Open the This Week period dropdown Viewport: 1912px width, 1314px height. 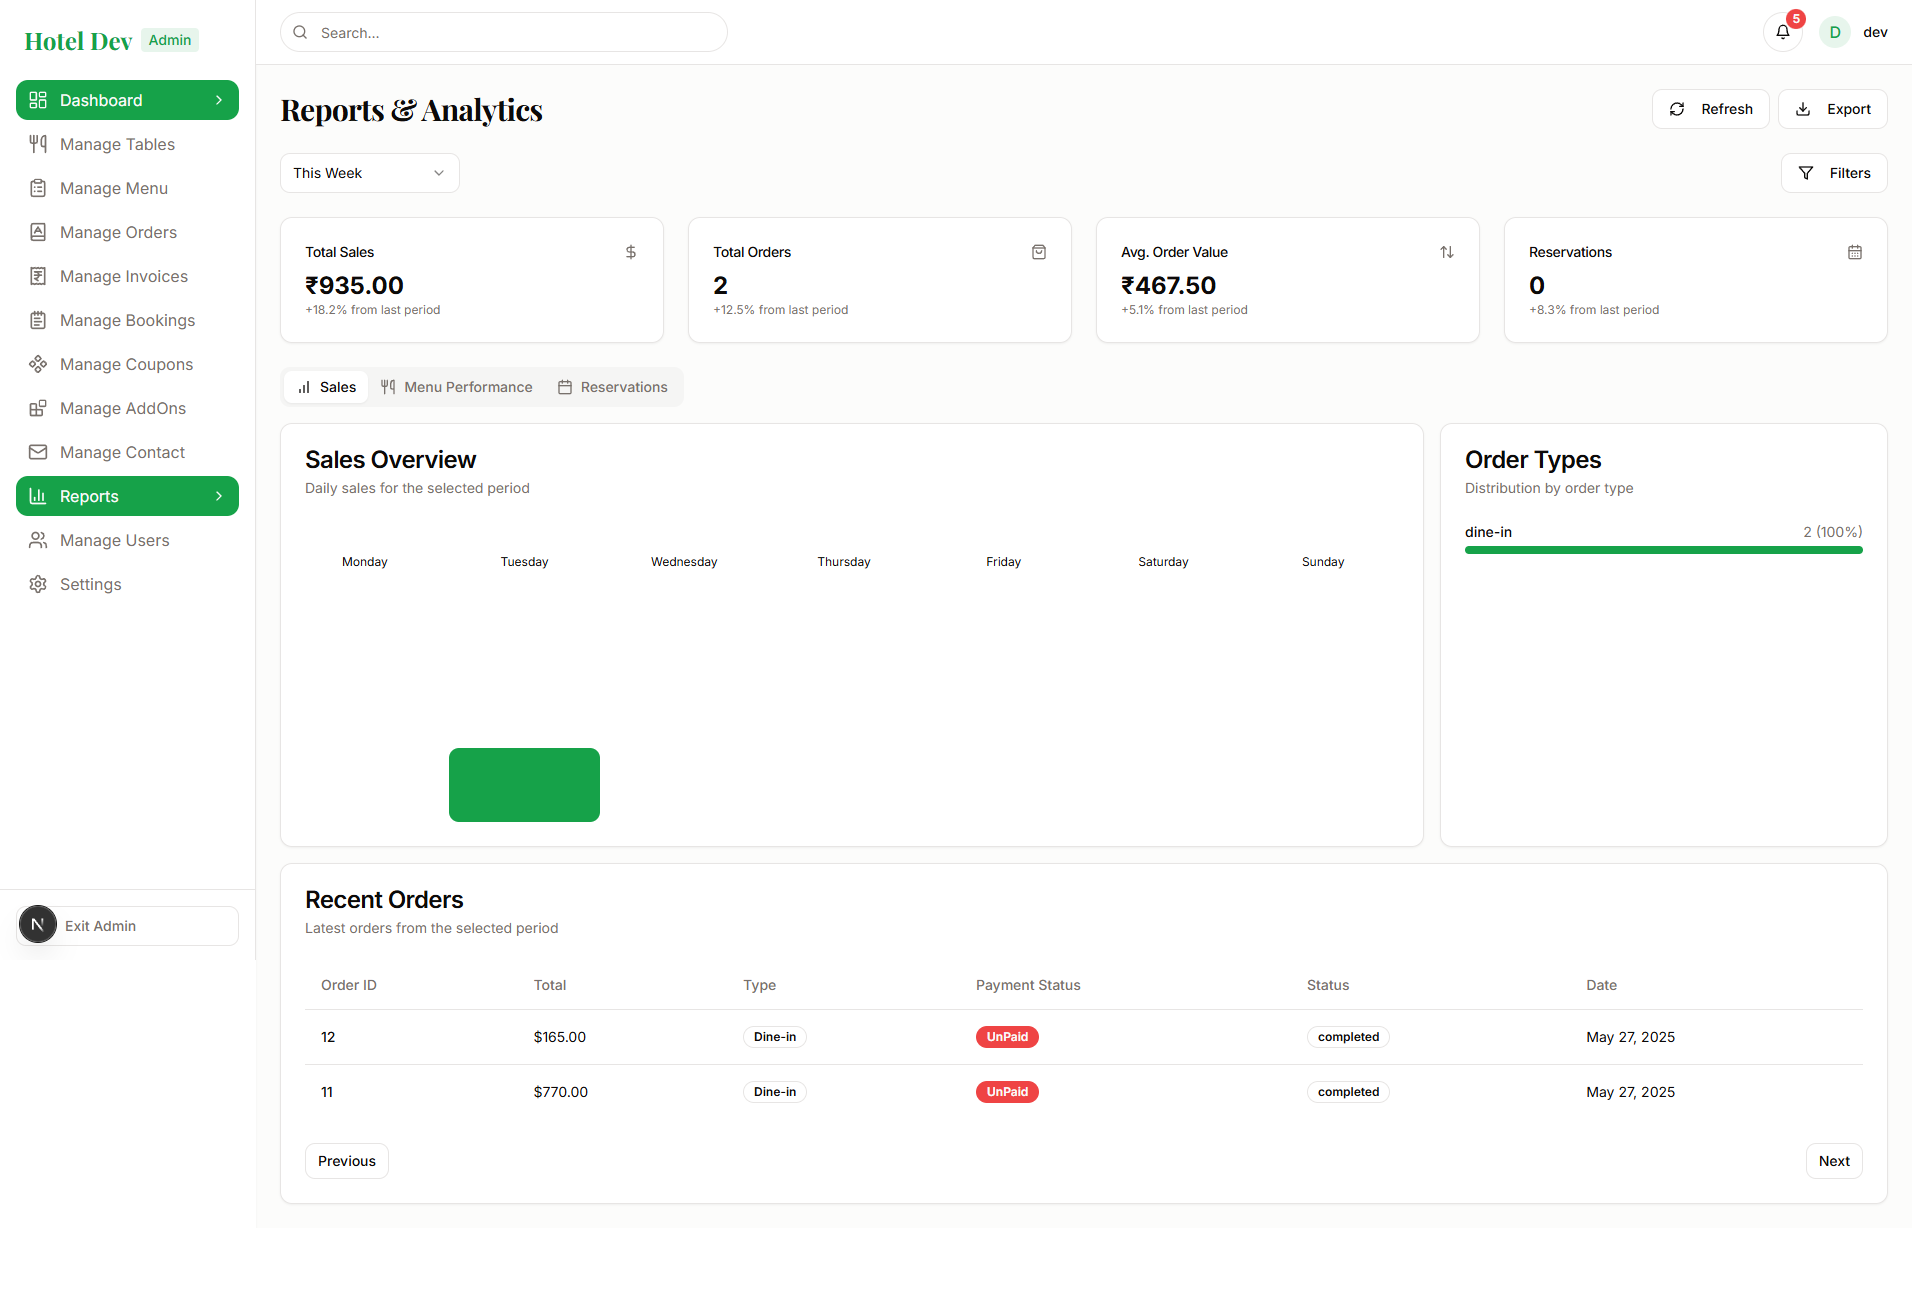pyautogui.click(x=369, y=173)
